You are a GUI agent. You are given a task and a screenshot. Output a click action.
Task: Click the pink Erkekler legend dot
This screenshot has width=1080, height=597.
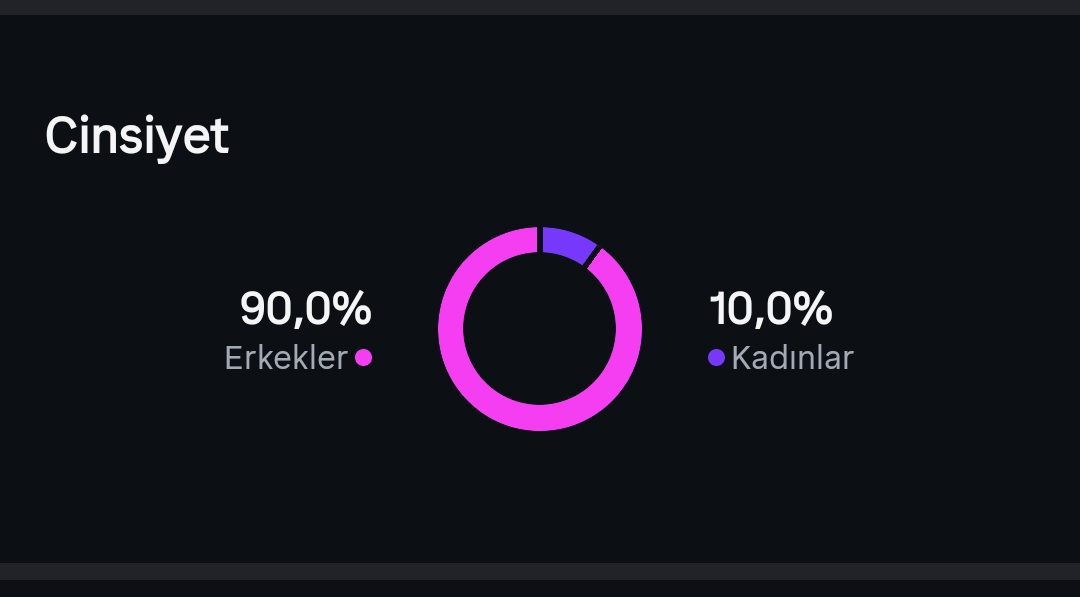[x=364, y=357]
